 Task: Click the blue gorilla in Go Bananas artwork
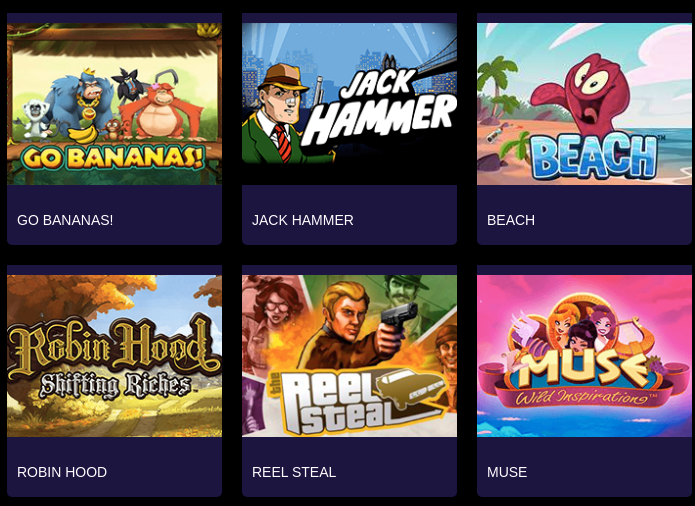click(x=81, y=101)
